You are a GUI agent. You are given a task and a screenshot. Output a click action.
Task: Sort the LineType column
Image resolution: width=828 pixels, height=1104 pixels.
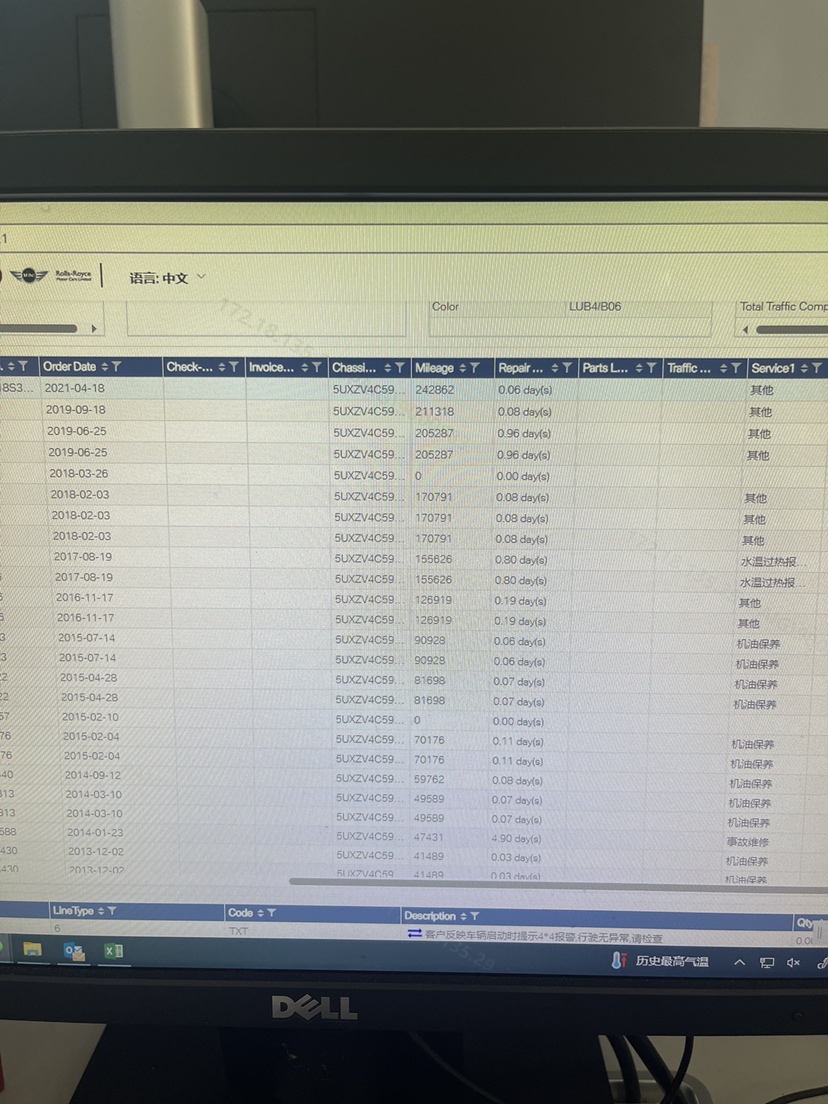click(101, 911)
